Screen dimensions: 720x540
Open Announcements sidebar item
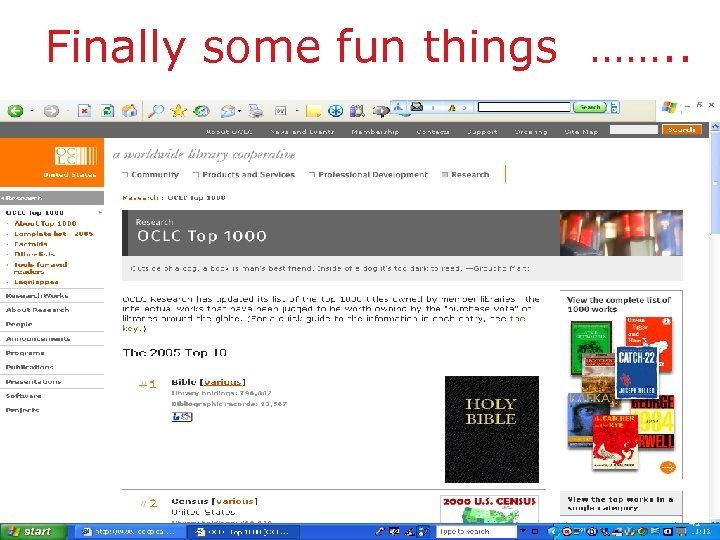(38, 339)
